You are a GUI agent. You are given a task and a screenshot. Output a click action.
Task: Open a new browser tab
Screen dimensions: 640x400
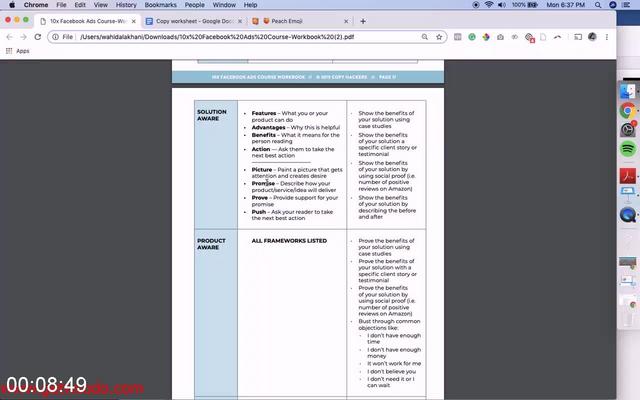tap(363, 21)
